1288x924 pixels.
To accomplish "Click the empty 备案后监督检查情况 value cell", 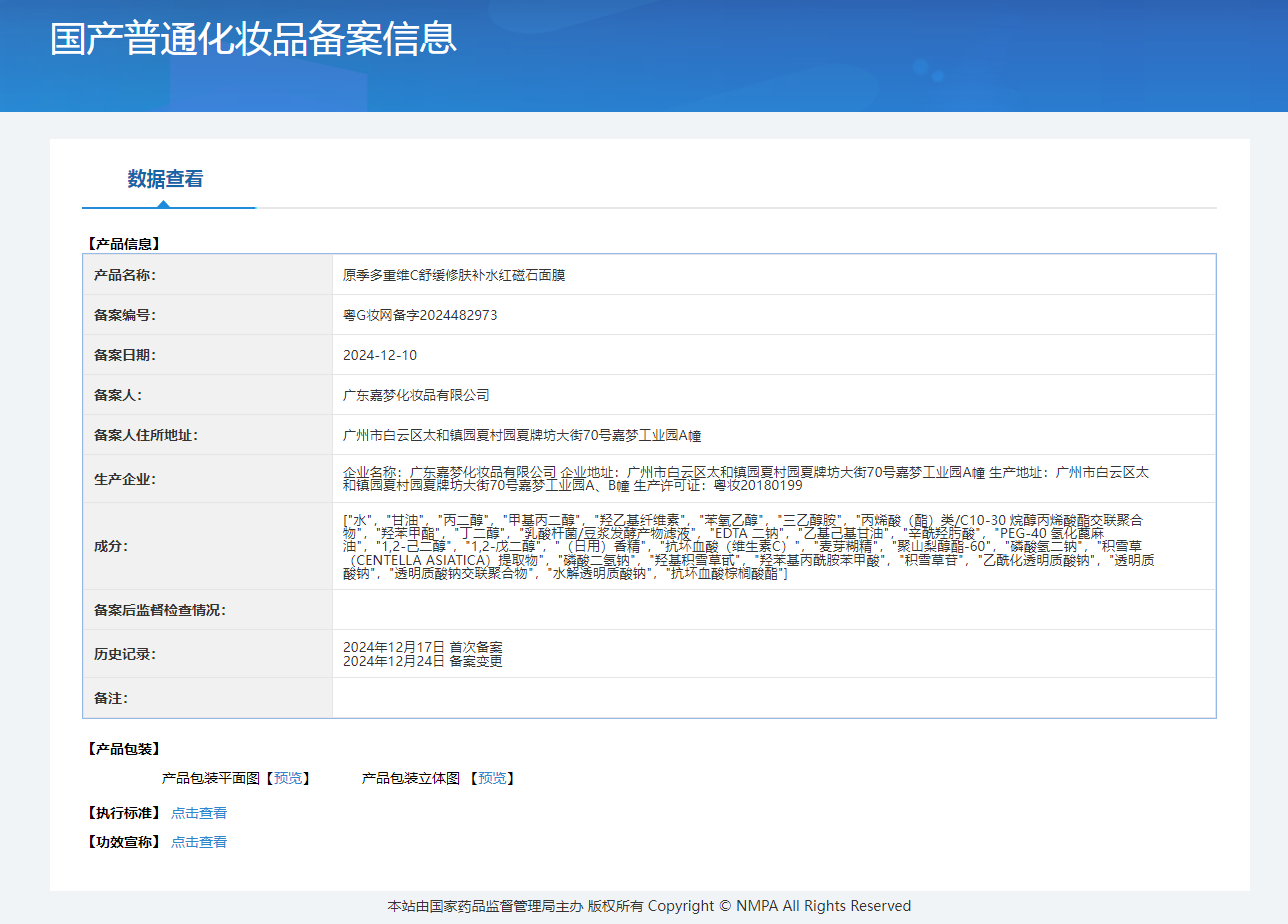I will [x=773, y=610].
